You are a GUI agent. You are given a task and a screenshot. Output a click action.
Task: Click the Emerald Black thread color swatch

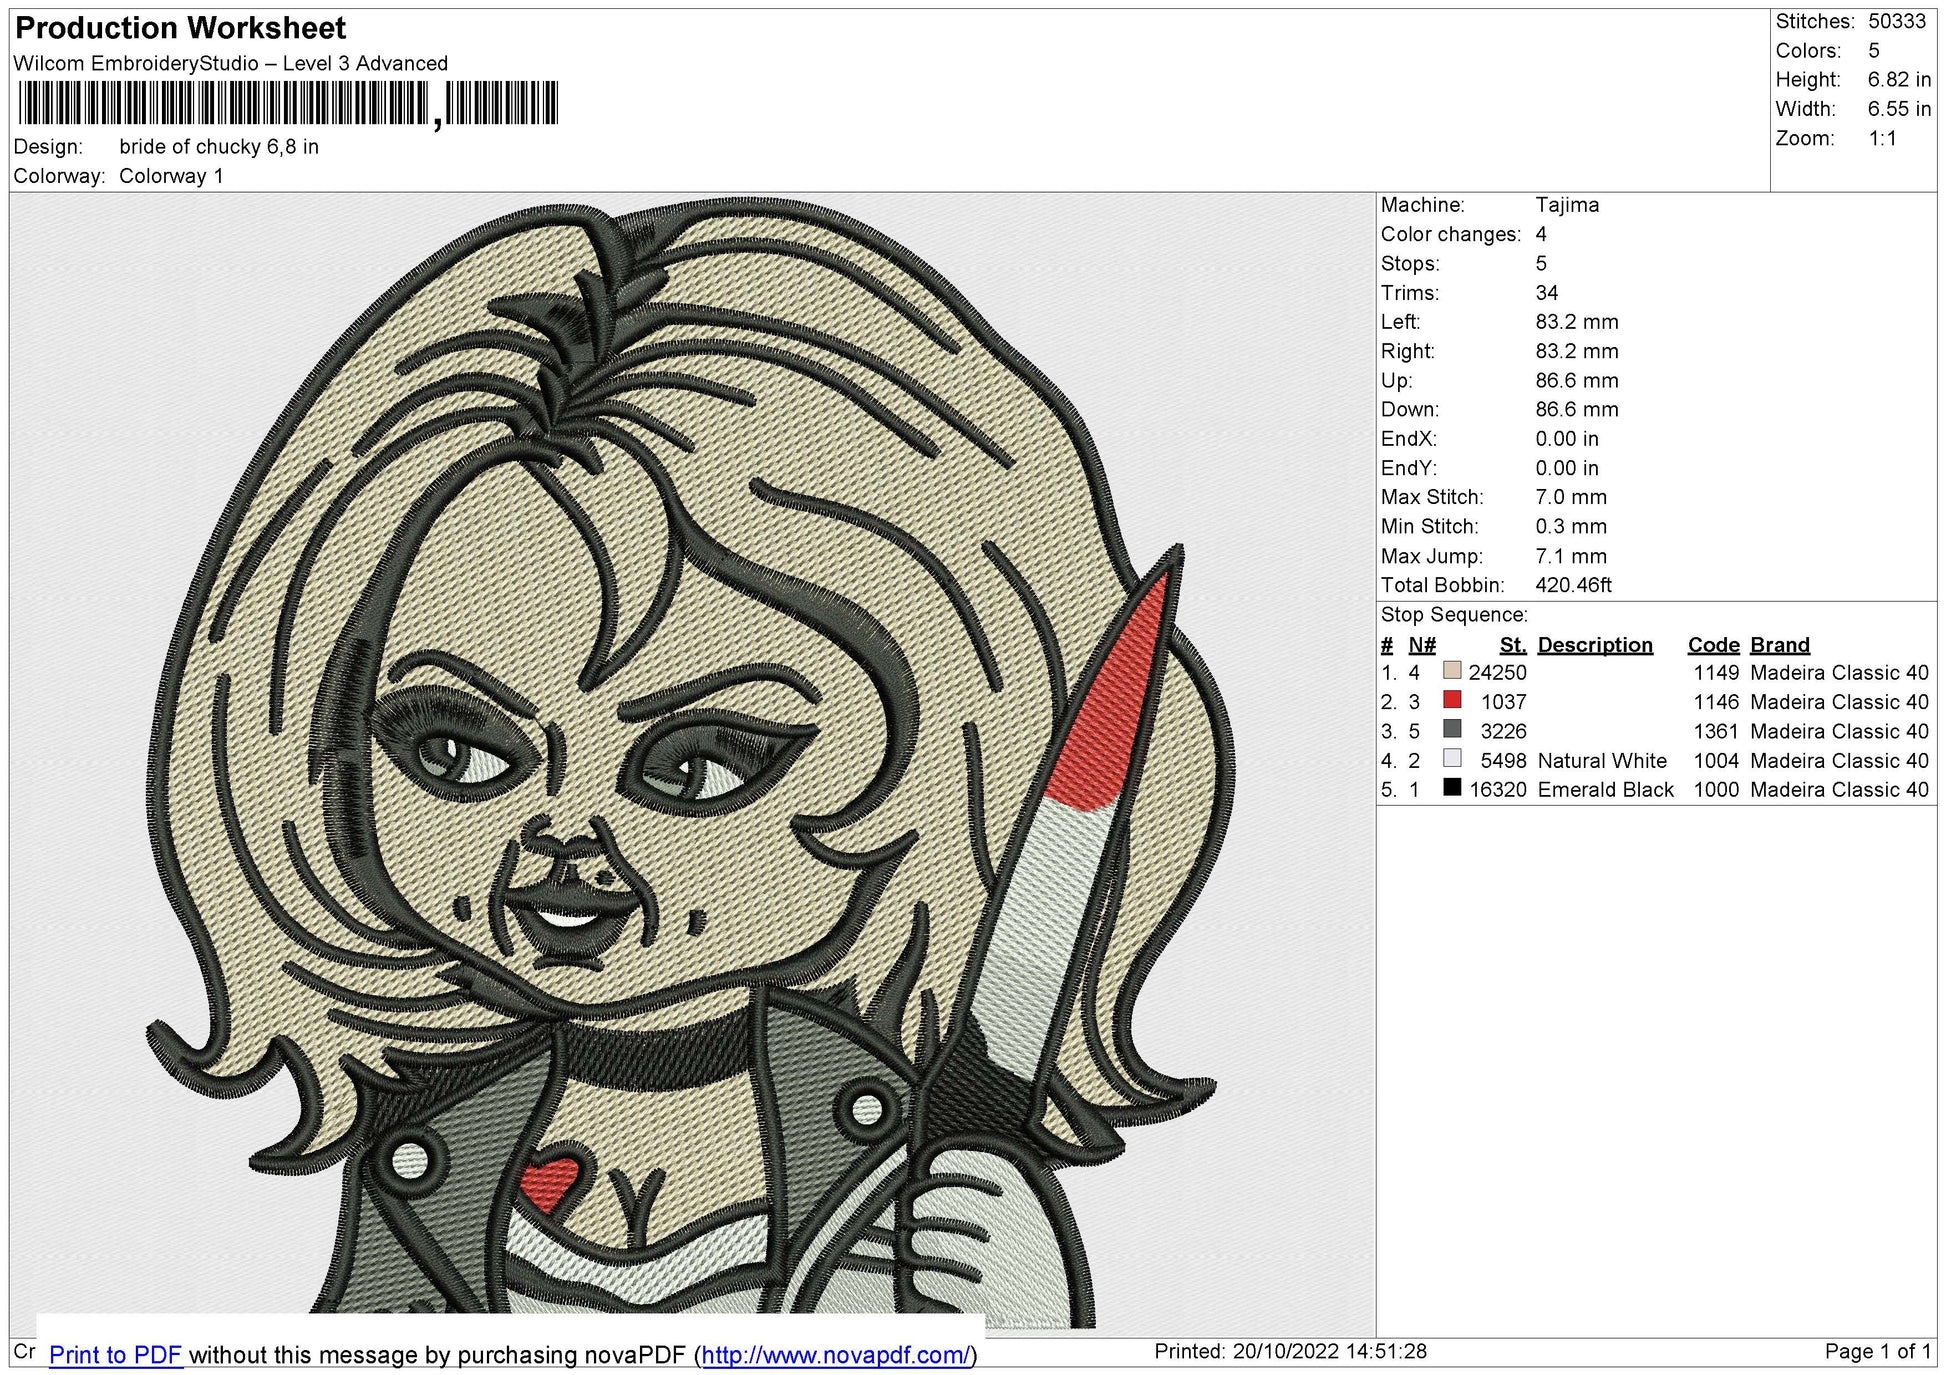pyautogui.click(x=1452, y=788)
